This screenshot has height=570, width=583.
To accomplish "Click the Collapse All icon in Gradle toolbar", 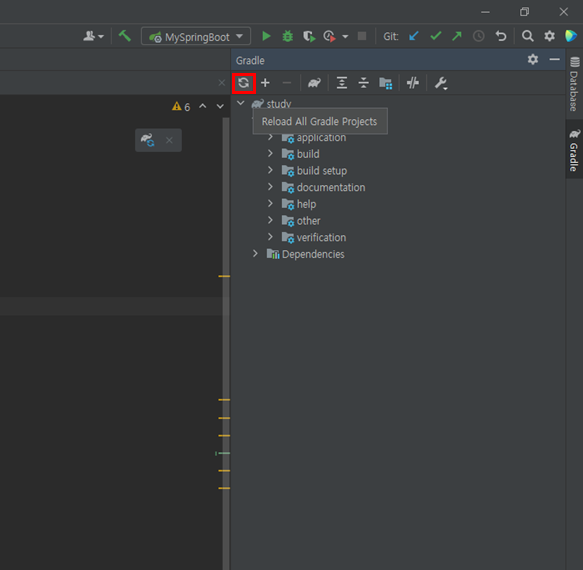I will (363, 83).
